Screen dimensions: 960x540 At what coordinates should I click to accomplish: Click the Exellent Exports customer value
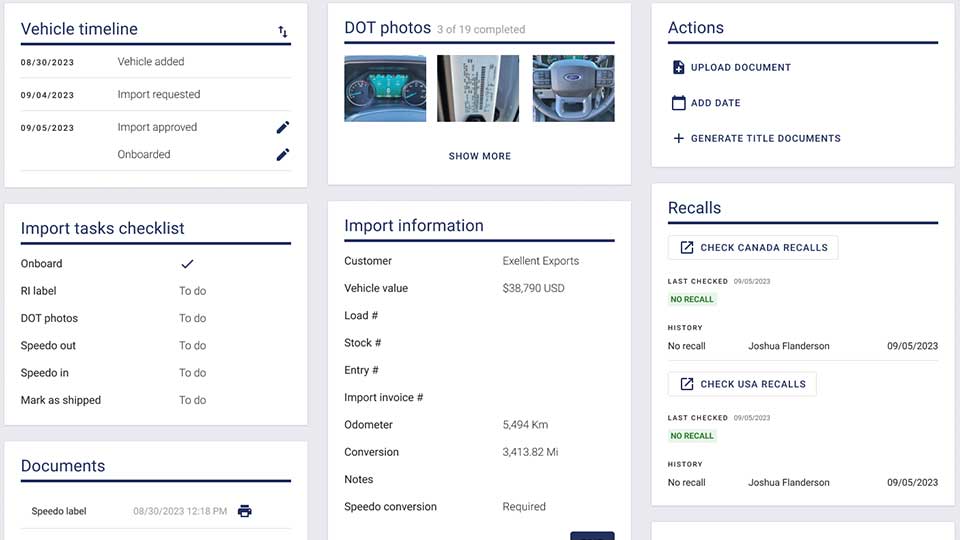tap(541, 261)
